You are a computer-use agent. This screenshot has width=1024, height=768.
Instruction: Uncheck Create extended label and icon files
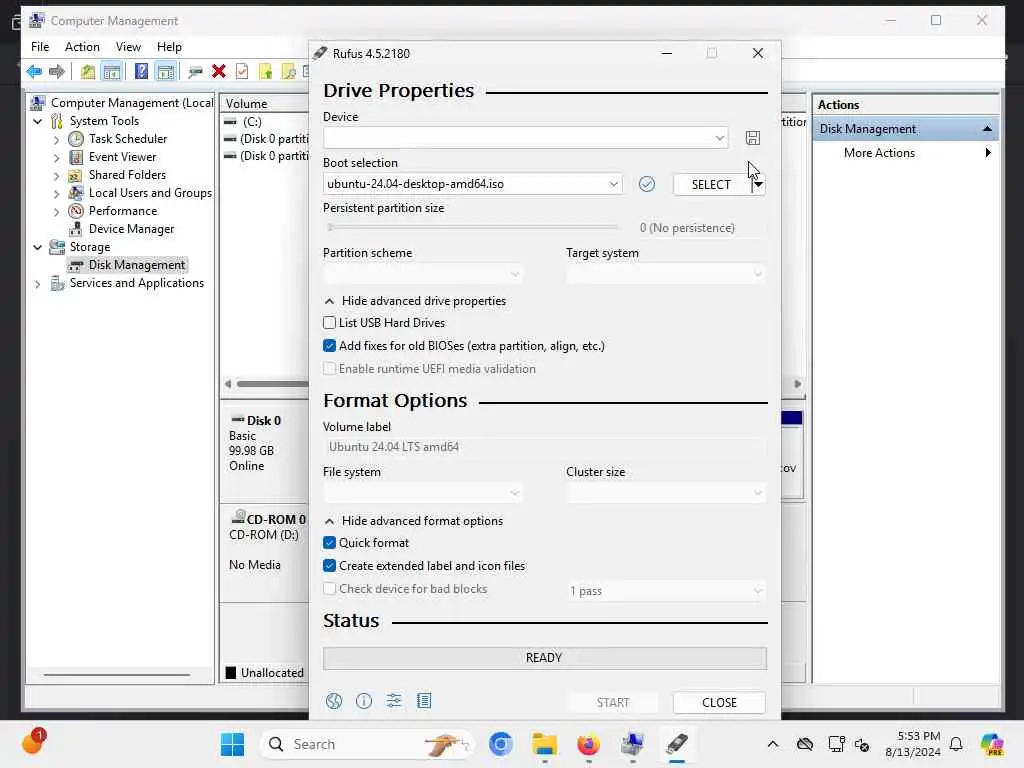330,566
